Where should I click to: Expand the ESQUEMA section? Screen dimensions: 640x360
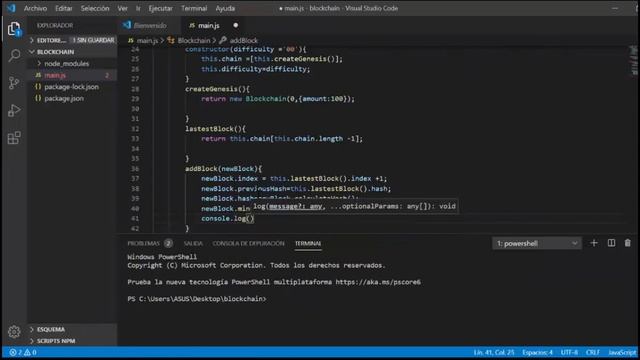coord(73,329)
